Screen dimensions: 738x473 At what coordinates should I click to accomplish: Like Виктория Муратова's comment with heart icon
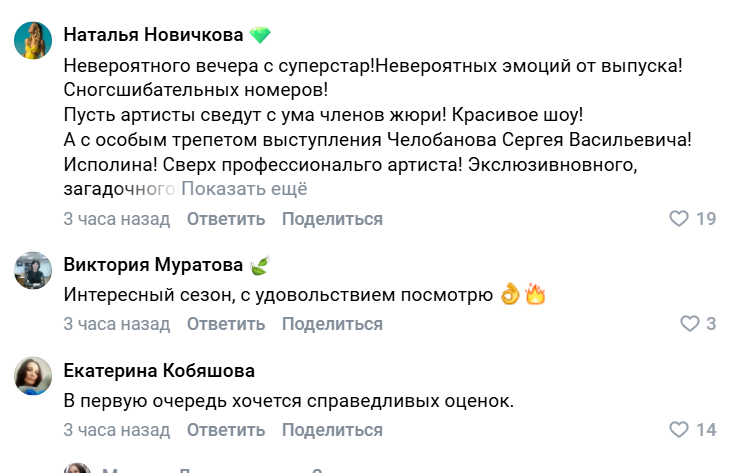[x=689, y=324]
